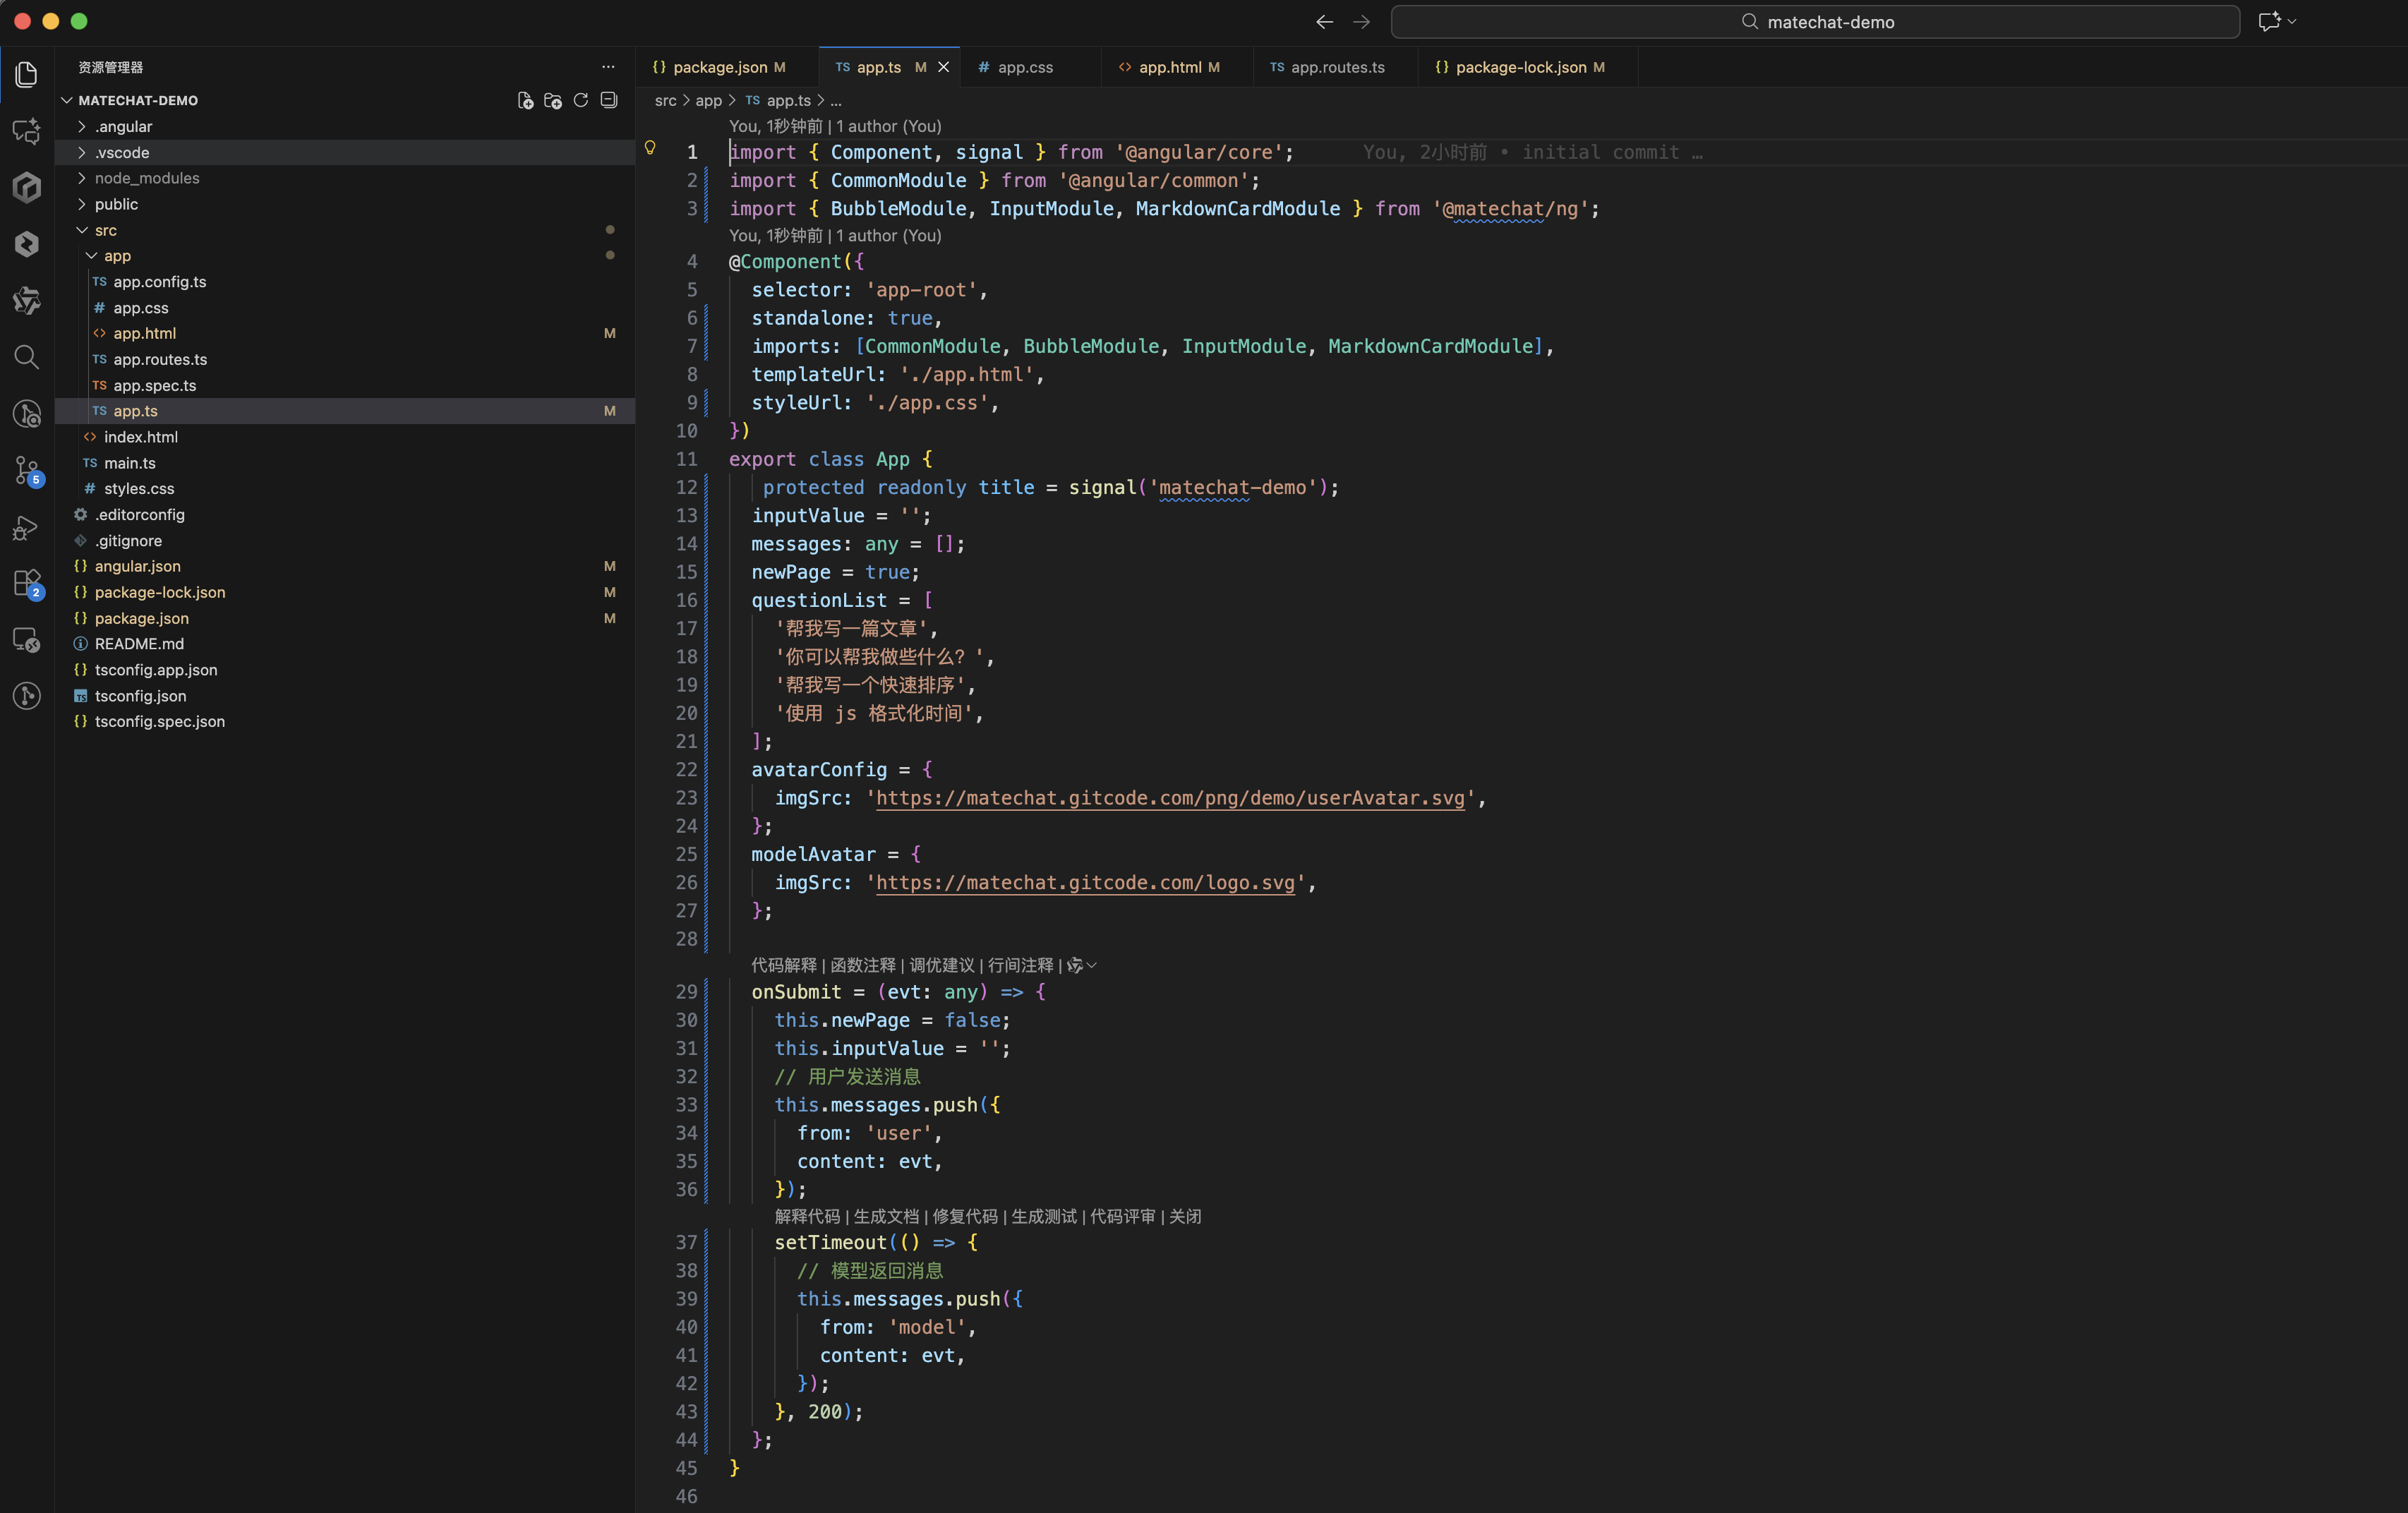Click the lightbulb code action on line 1
The image size is (2408, 1513).
[650, 149]
